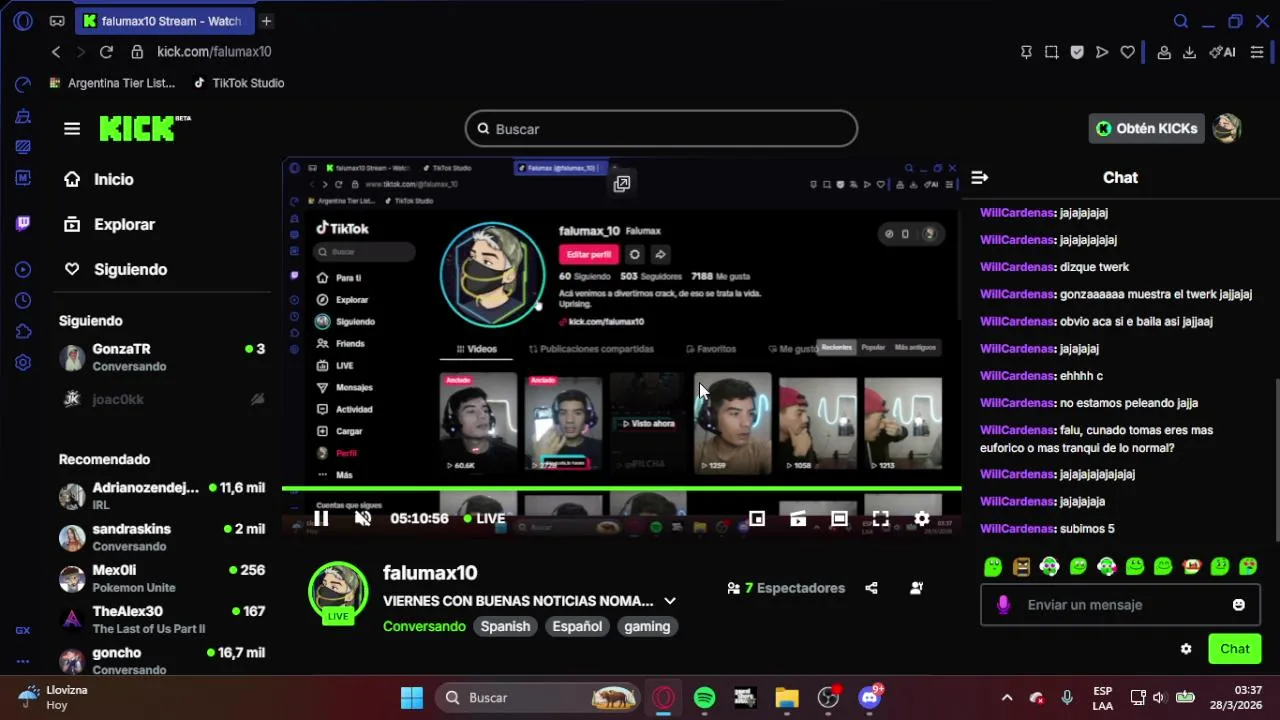The width and height of the screenshot is (1280, 720).
Task: Open the Conversando category link
Action: (424, 626)
